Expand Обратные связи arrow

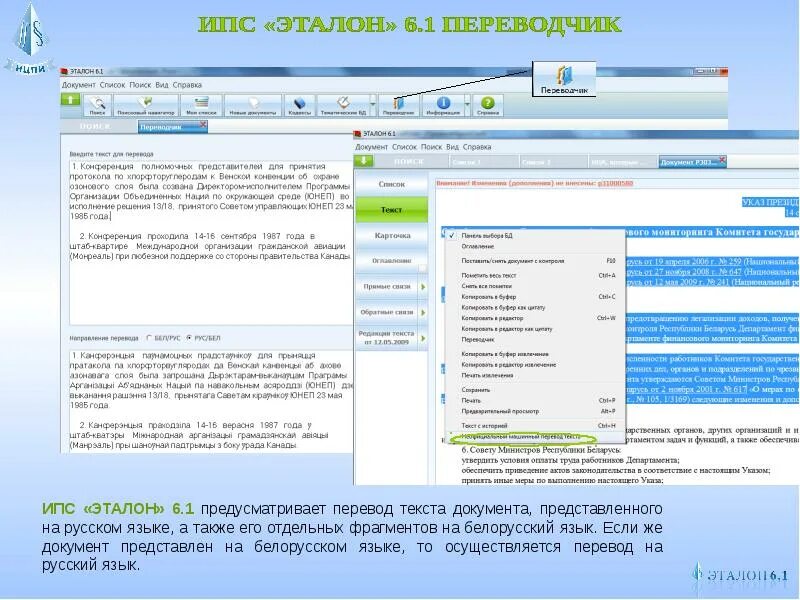pyautogui.click(x=423, y=312)
